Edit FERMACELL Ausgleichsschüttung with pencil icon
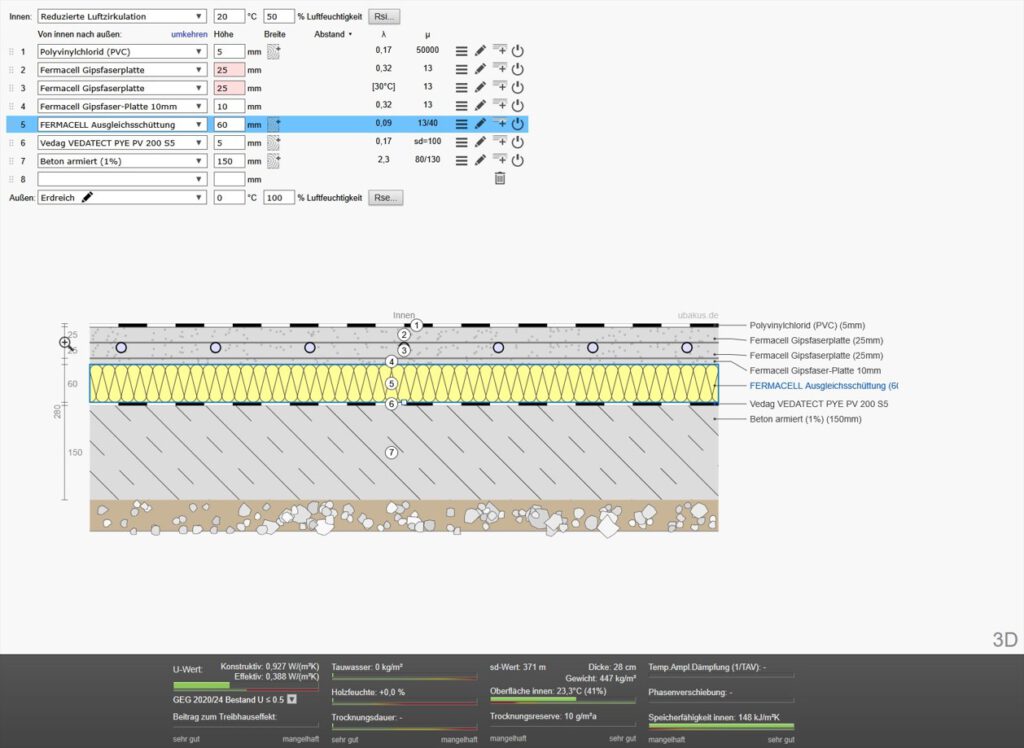1024x748 pixels. pyautogui.click(x=480, y=124)
